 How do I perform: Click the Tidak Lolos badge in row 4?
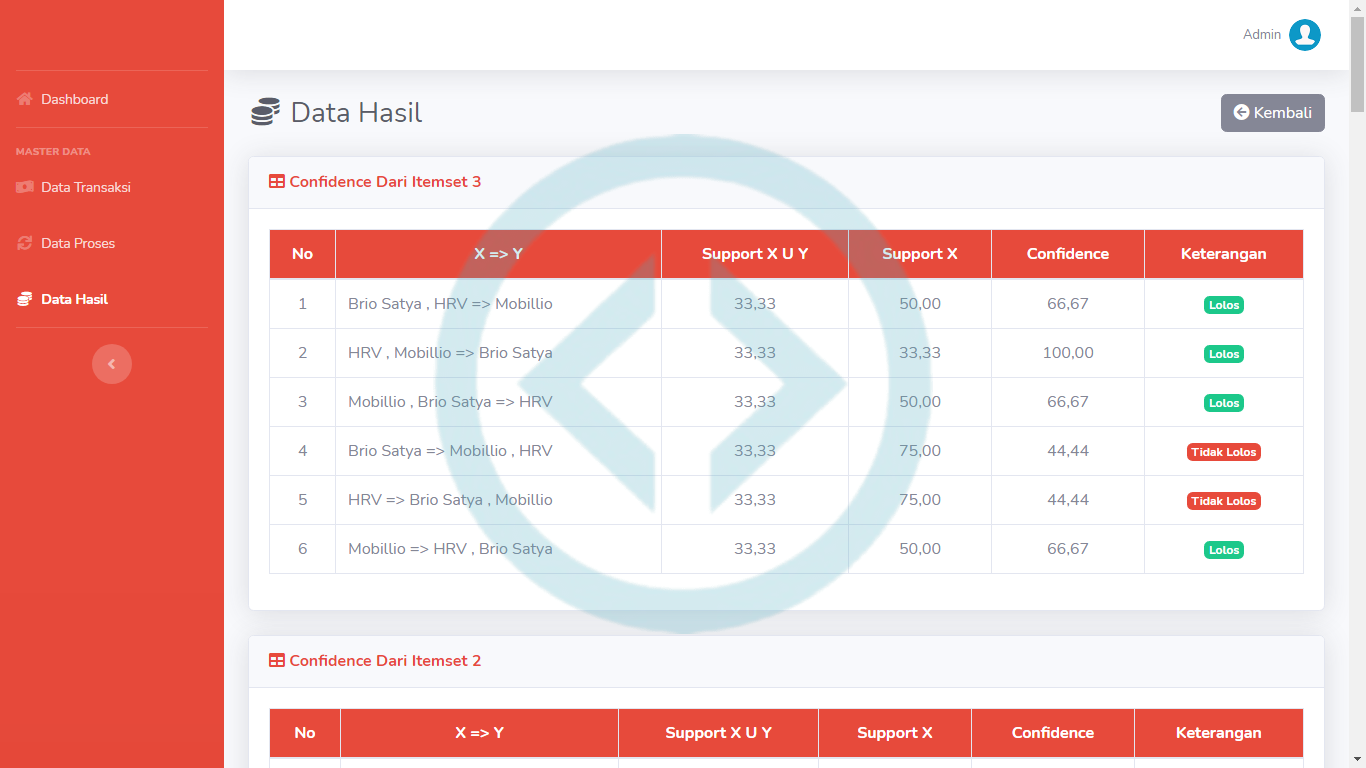pos(1223,452)
